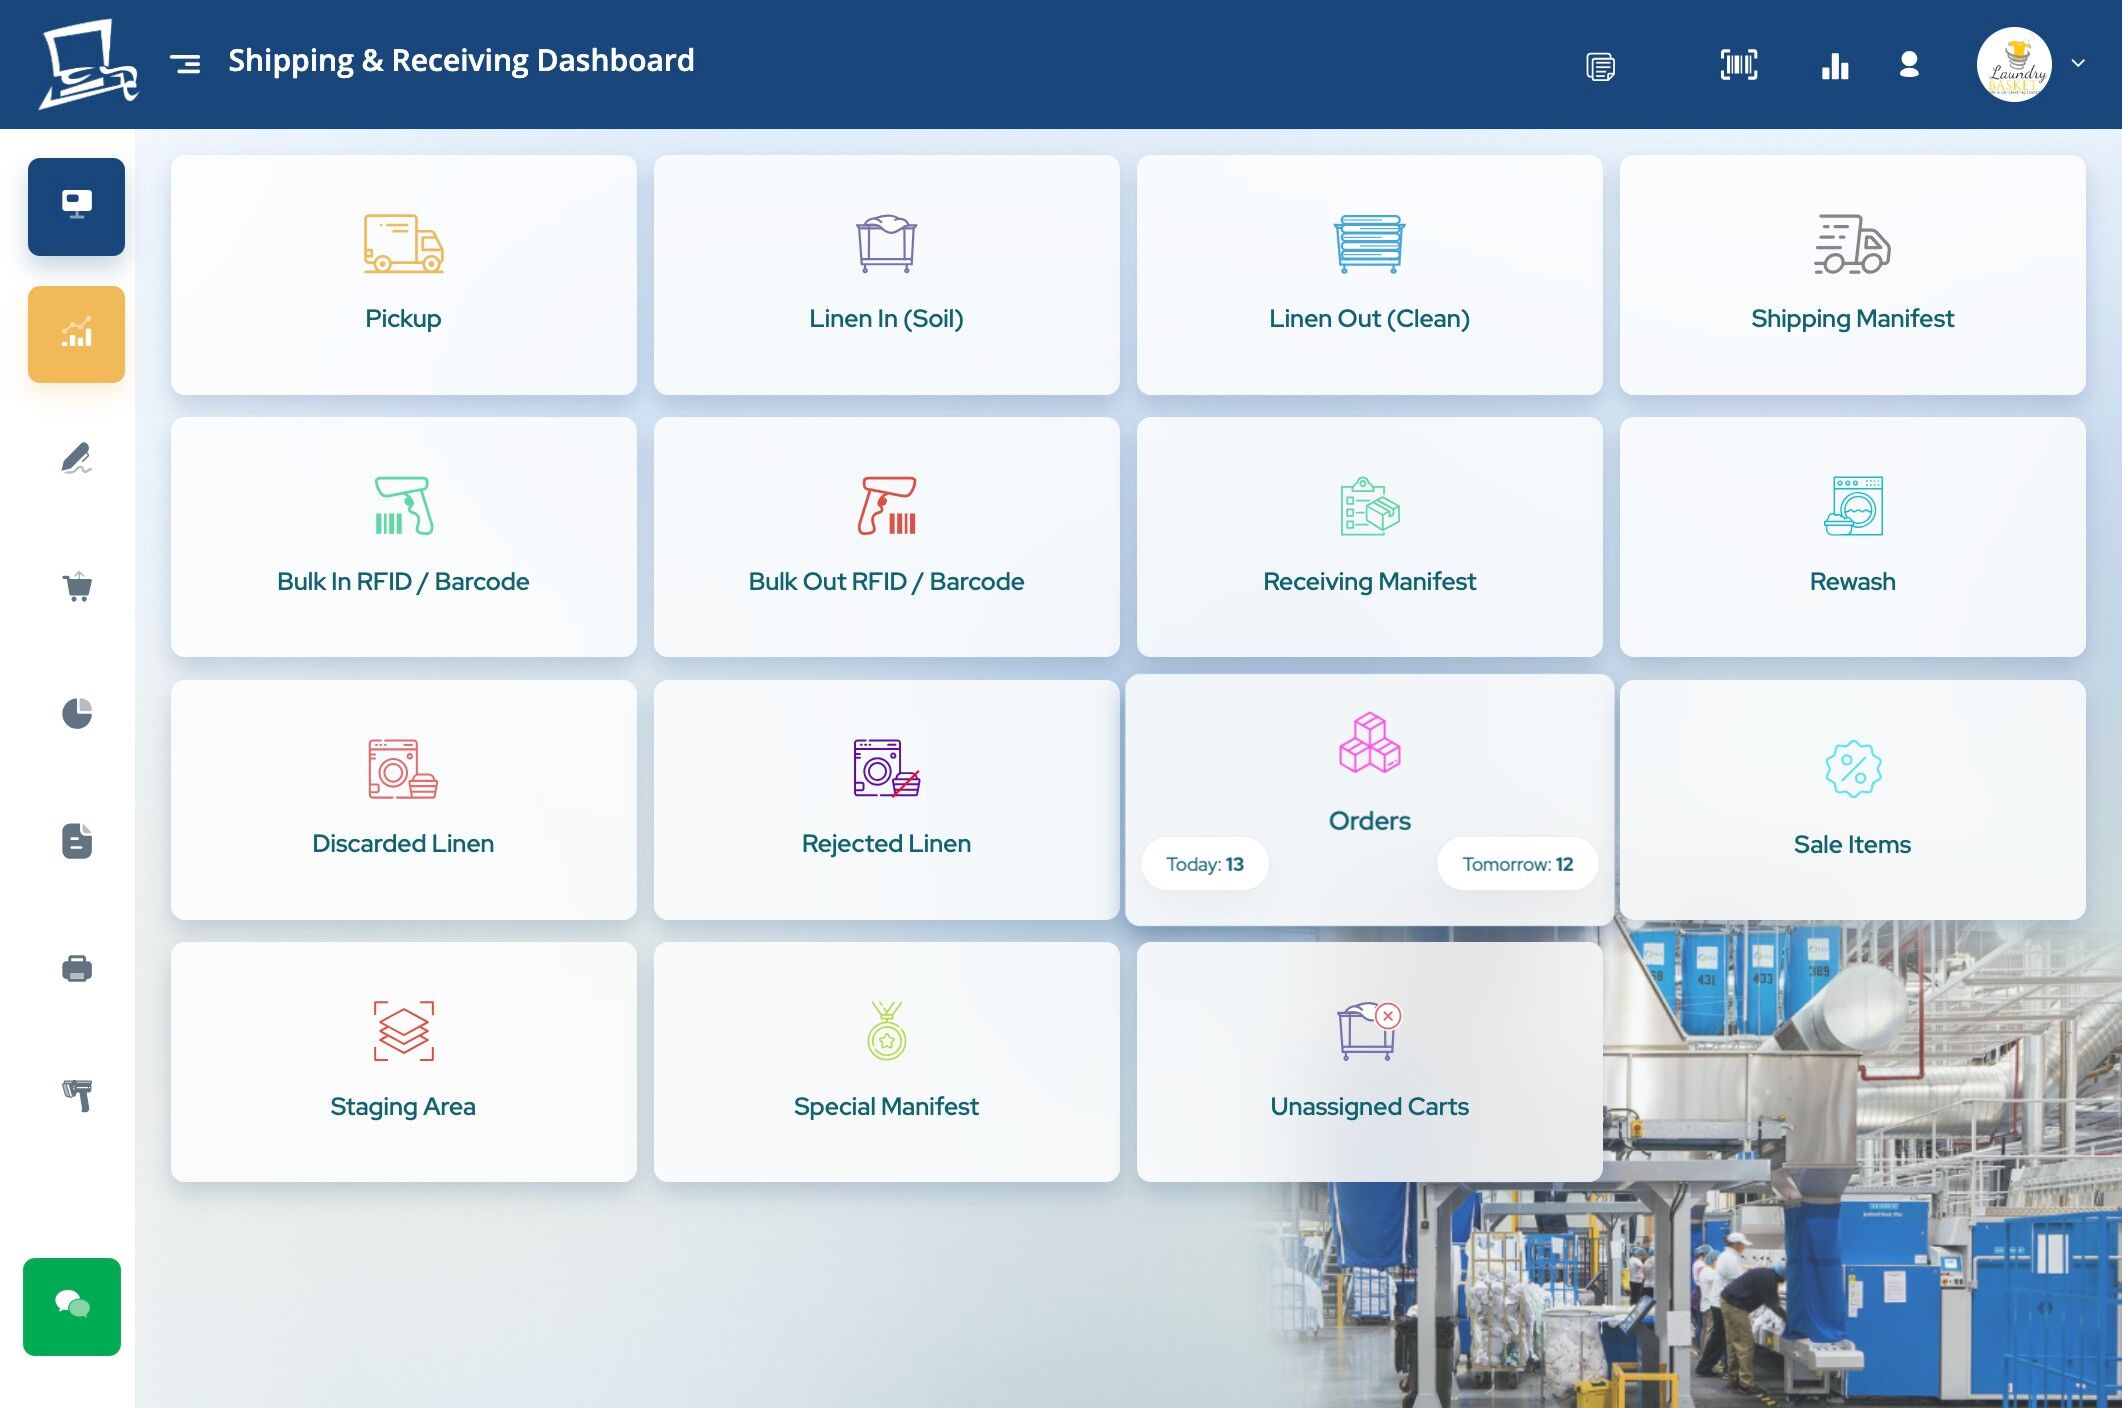
Task: Select the orange analytics sidebar tab
Action: 77,334
